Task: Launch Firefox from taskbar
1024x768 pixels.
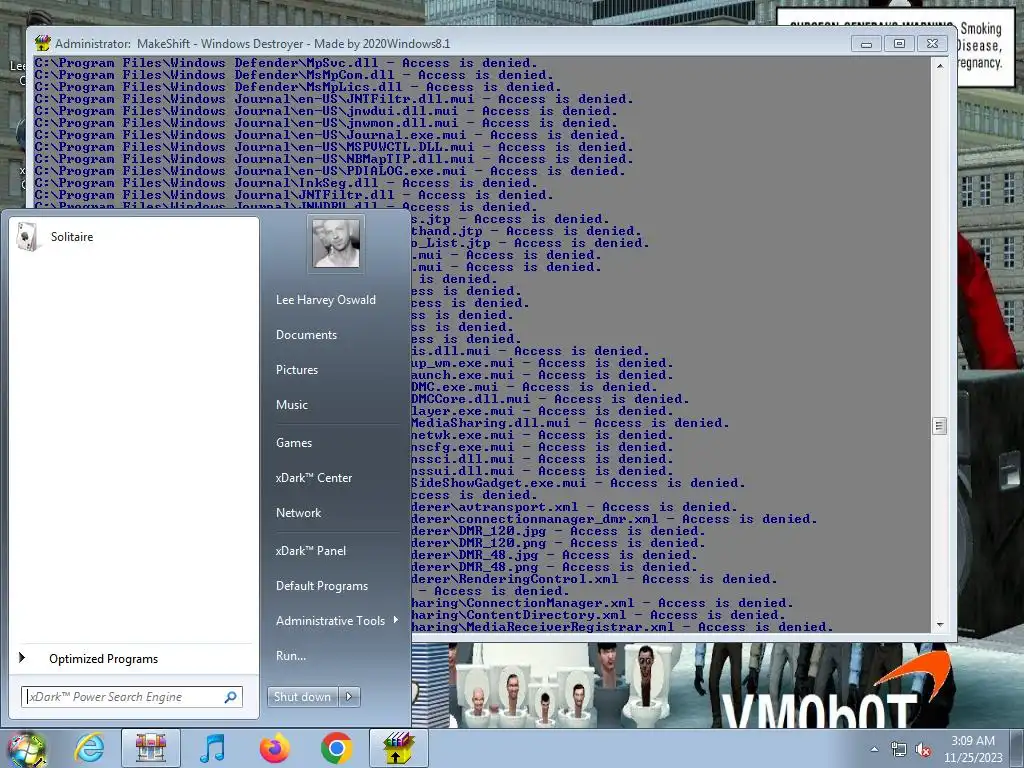Action: [x=274, y=748]
